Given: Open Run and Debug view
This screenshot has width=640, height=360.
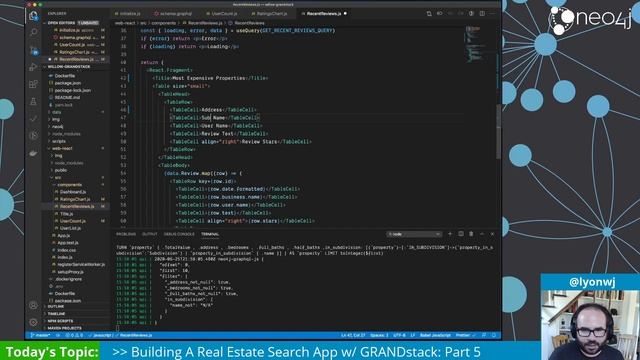Looking at the screenshot, I should point(33,67).
